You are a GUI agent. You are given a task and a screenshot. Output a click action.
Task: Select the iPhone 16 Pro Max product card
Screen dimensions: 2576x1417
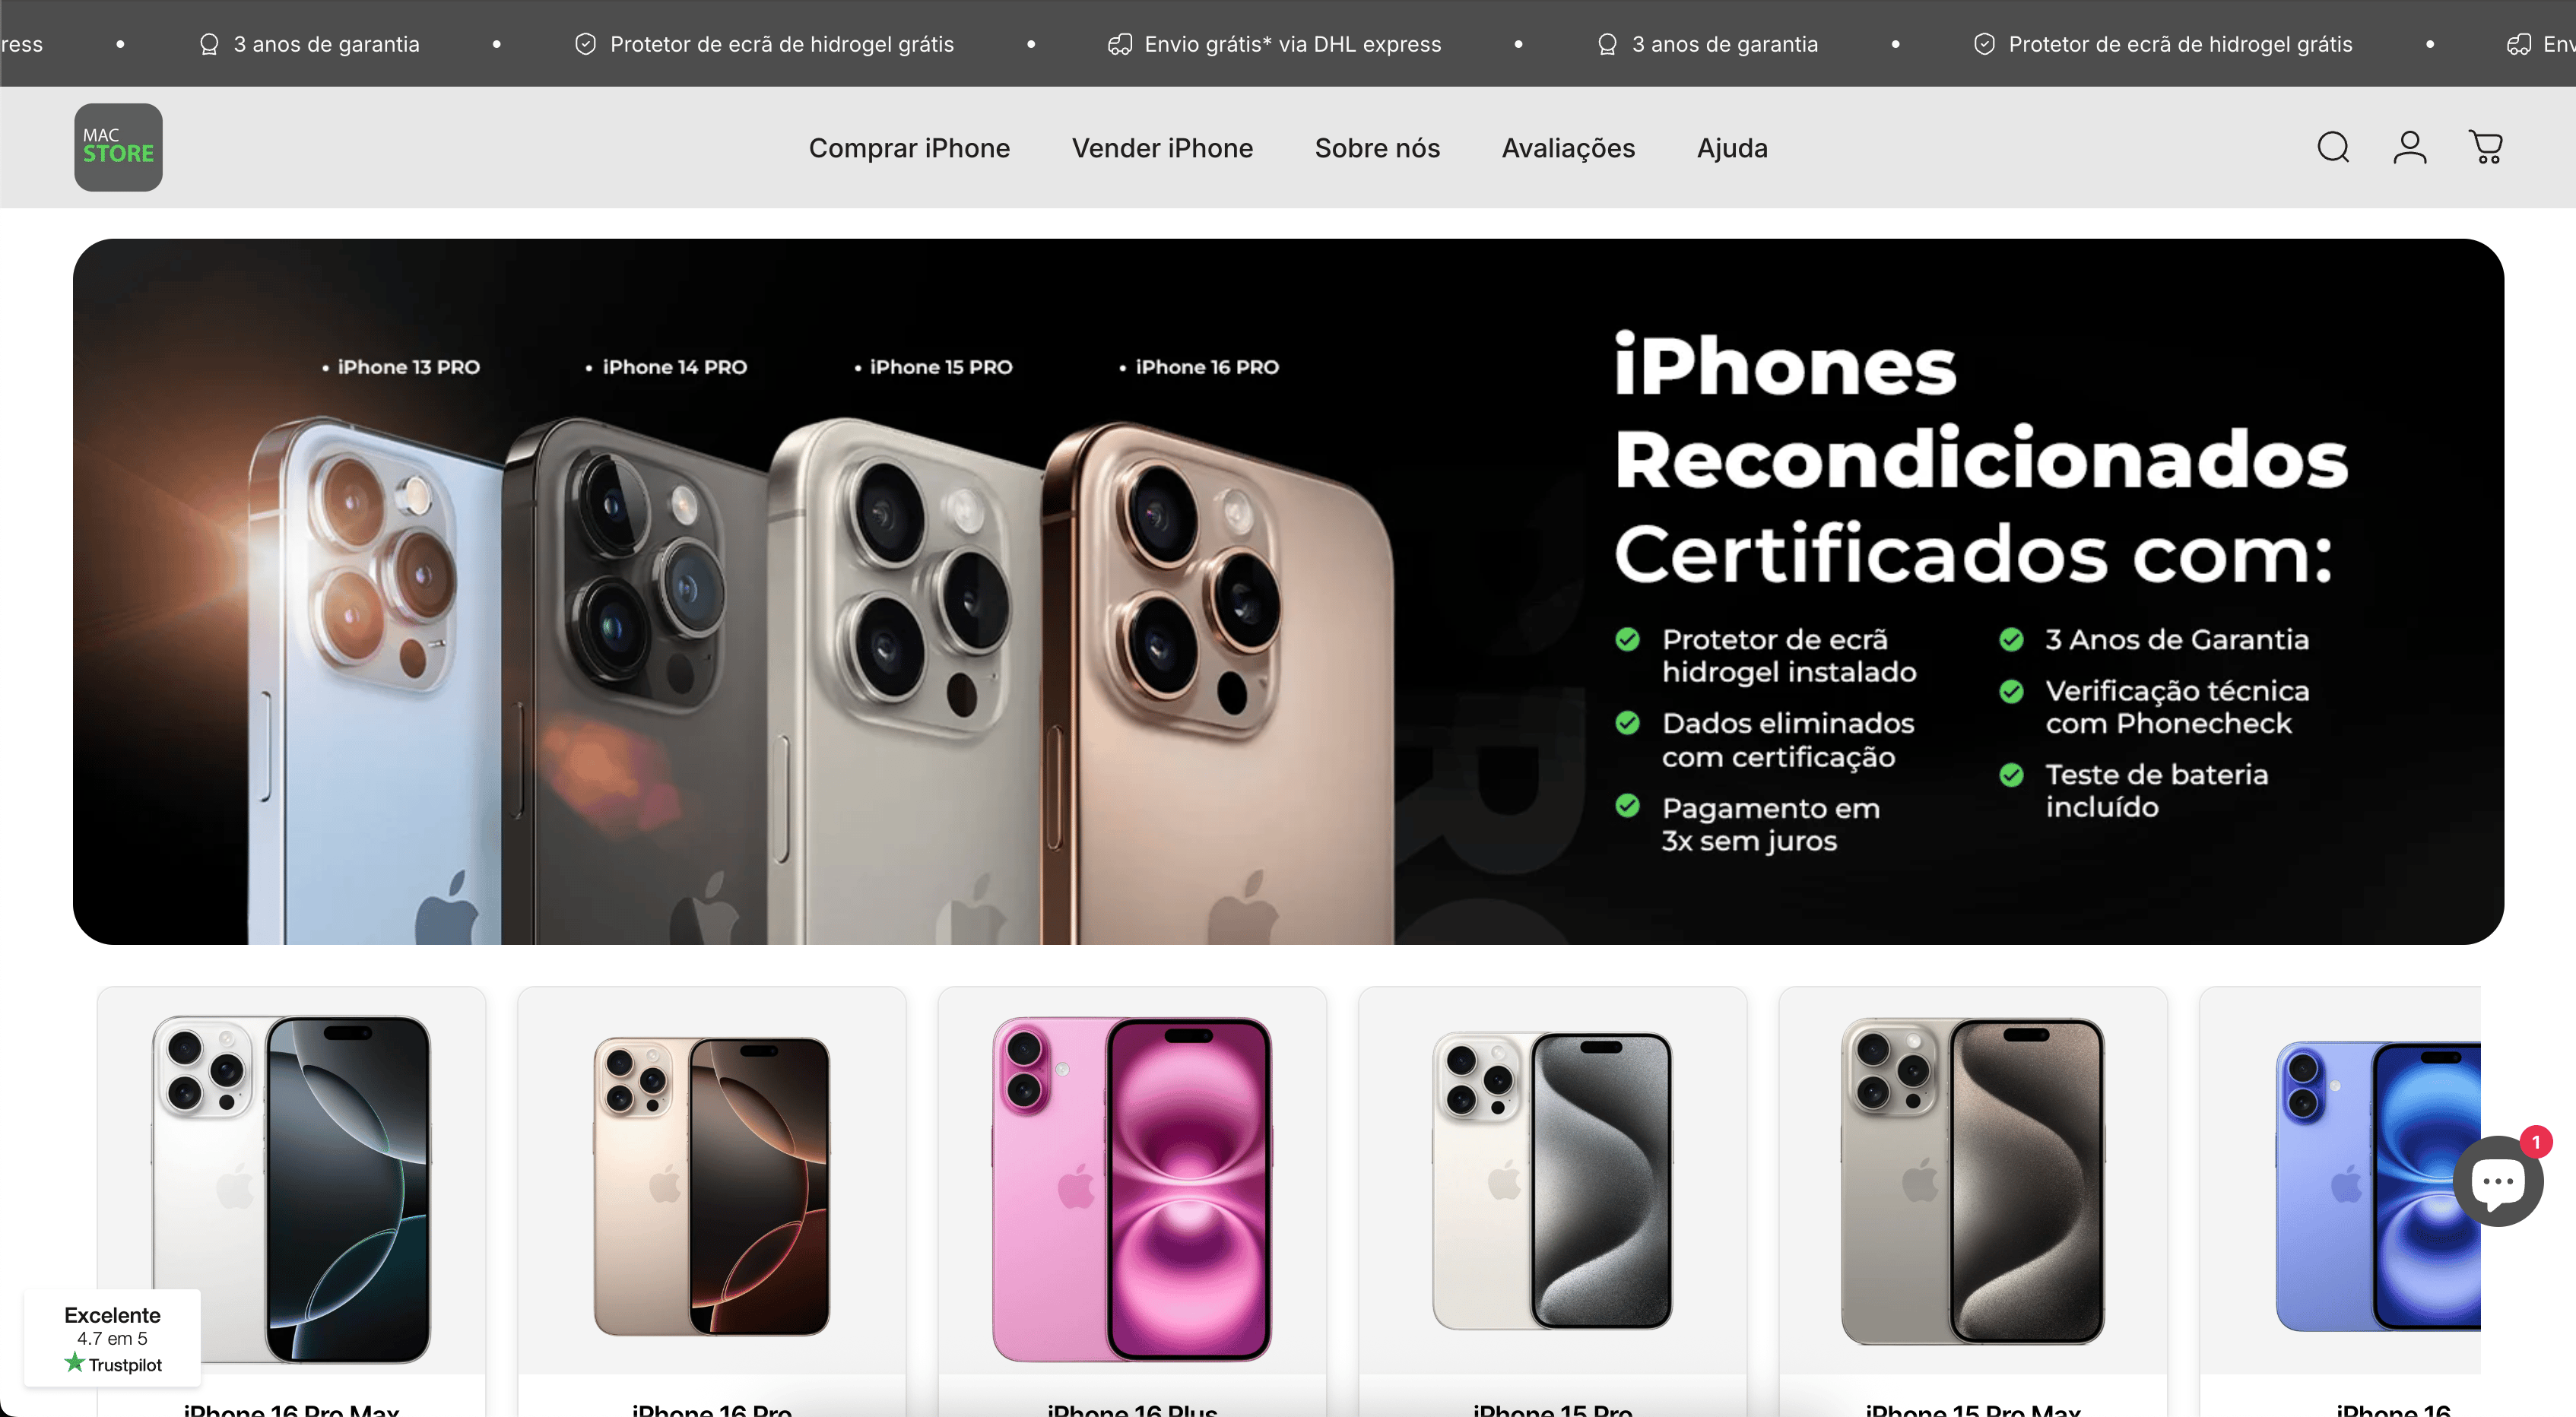(291, 1201)
